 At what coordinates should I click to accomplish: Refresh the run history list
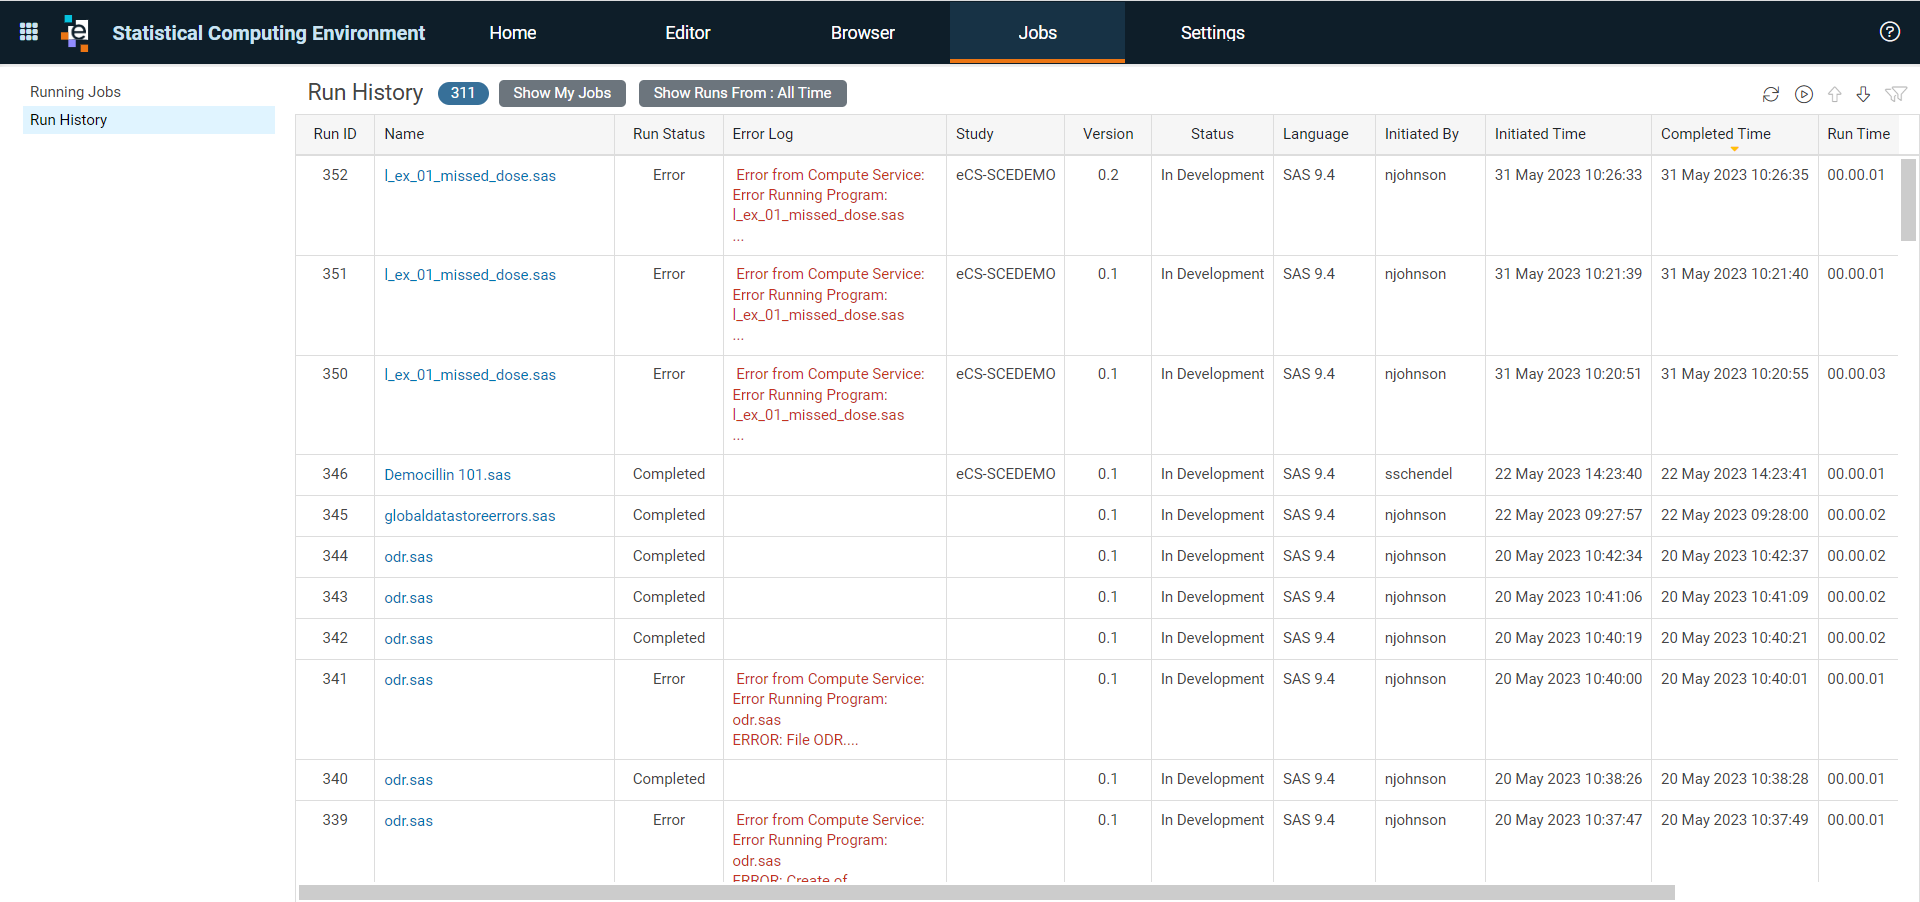1771,94
